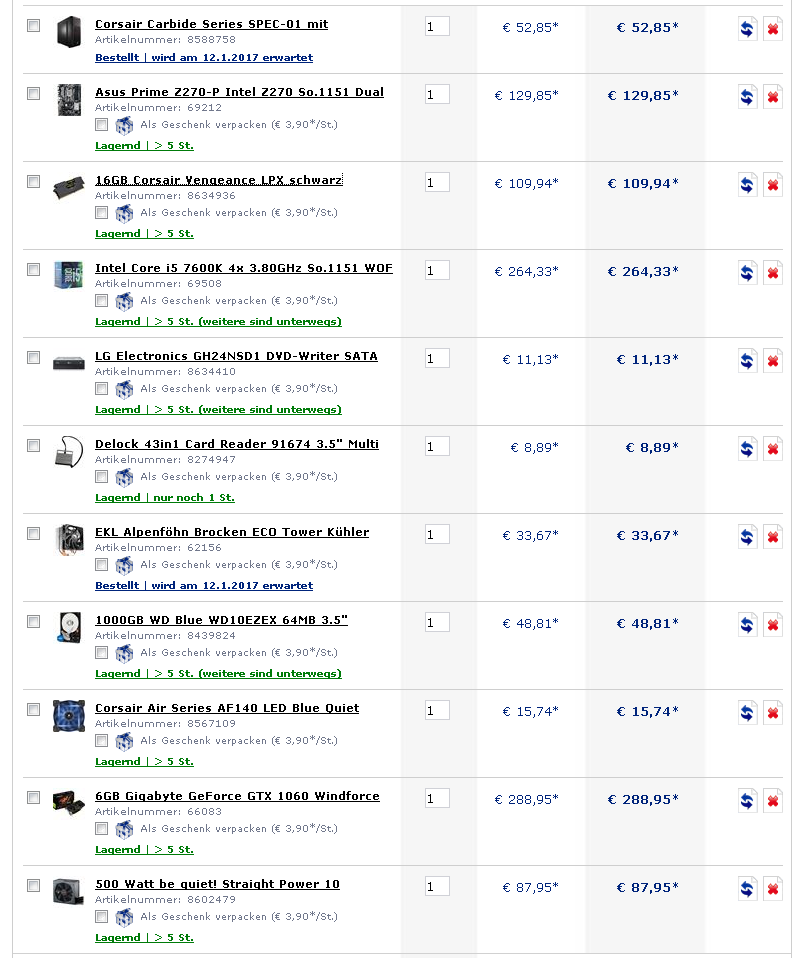Image resolution: width=795 pixels, height=958 pixels.
Task: Refresh the 1000GB WD Blue row
Action: [x=747, y=625]
